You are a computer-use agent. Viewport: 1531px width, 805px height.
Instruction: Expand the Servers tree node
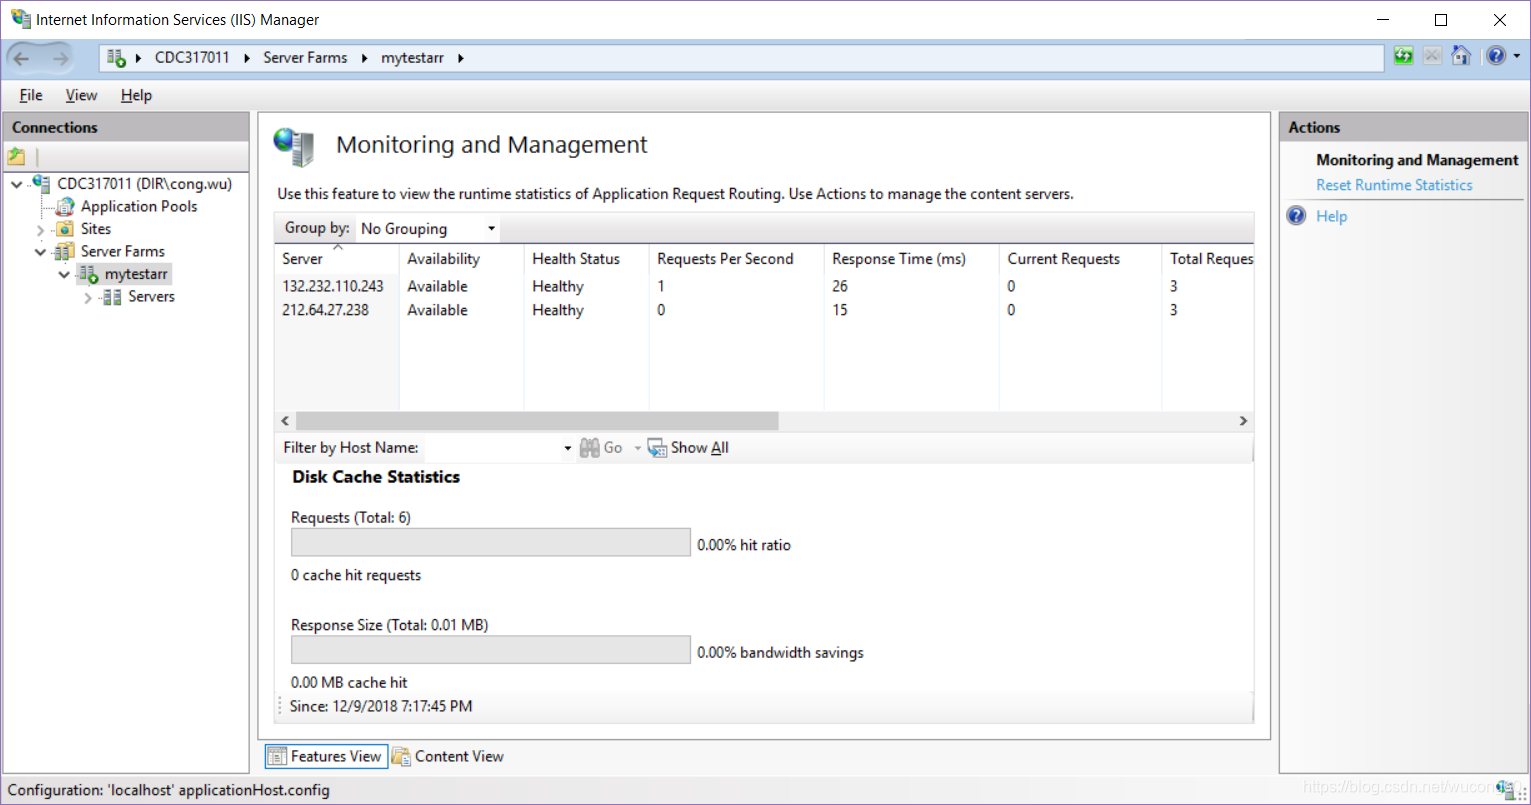coord(88,297)
